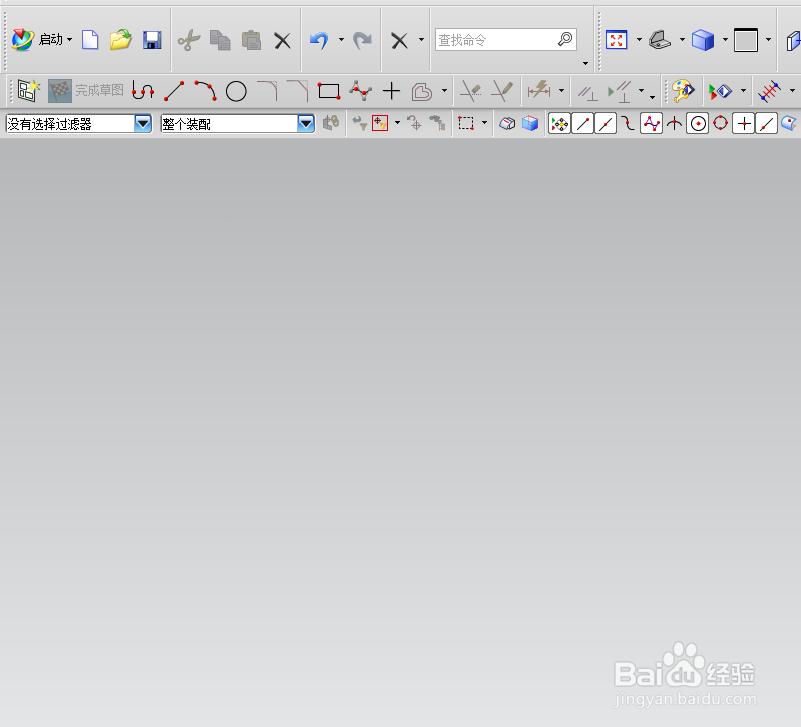The height and width of the screenshot is (727, 801).
Task: Click the X command icon before search field
Action: [399, 40]
